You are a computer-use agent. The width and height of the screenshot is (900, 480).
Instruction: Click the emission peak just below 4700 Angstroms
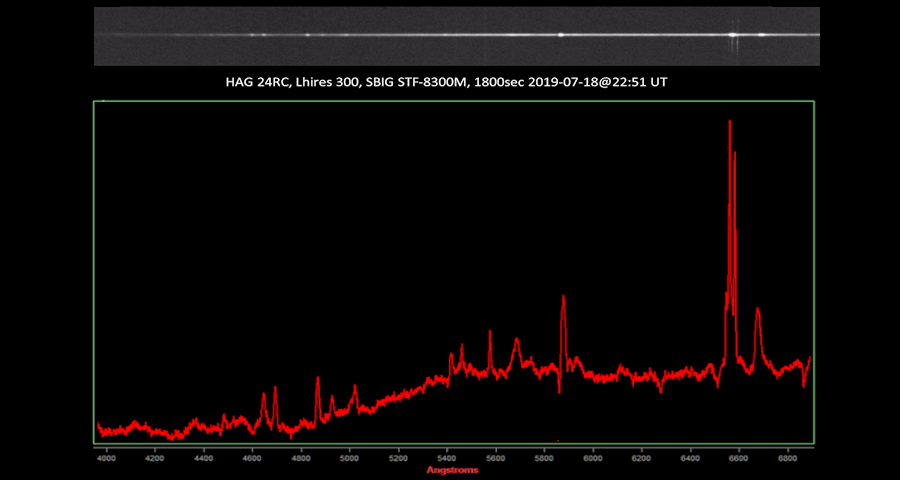tap(275, 389)
